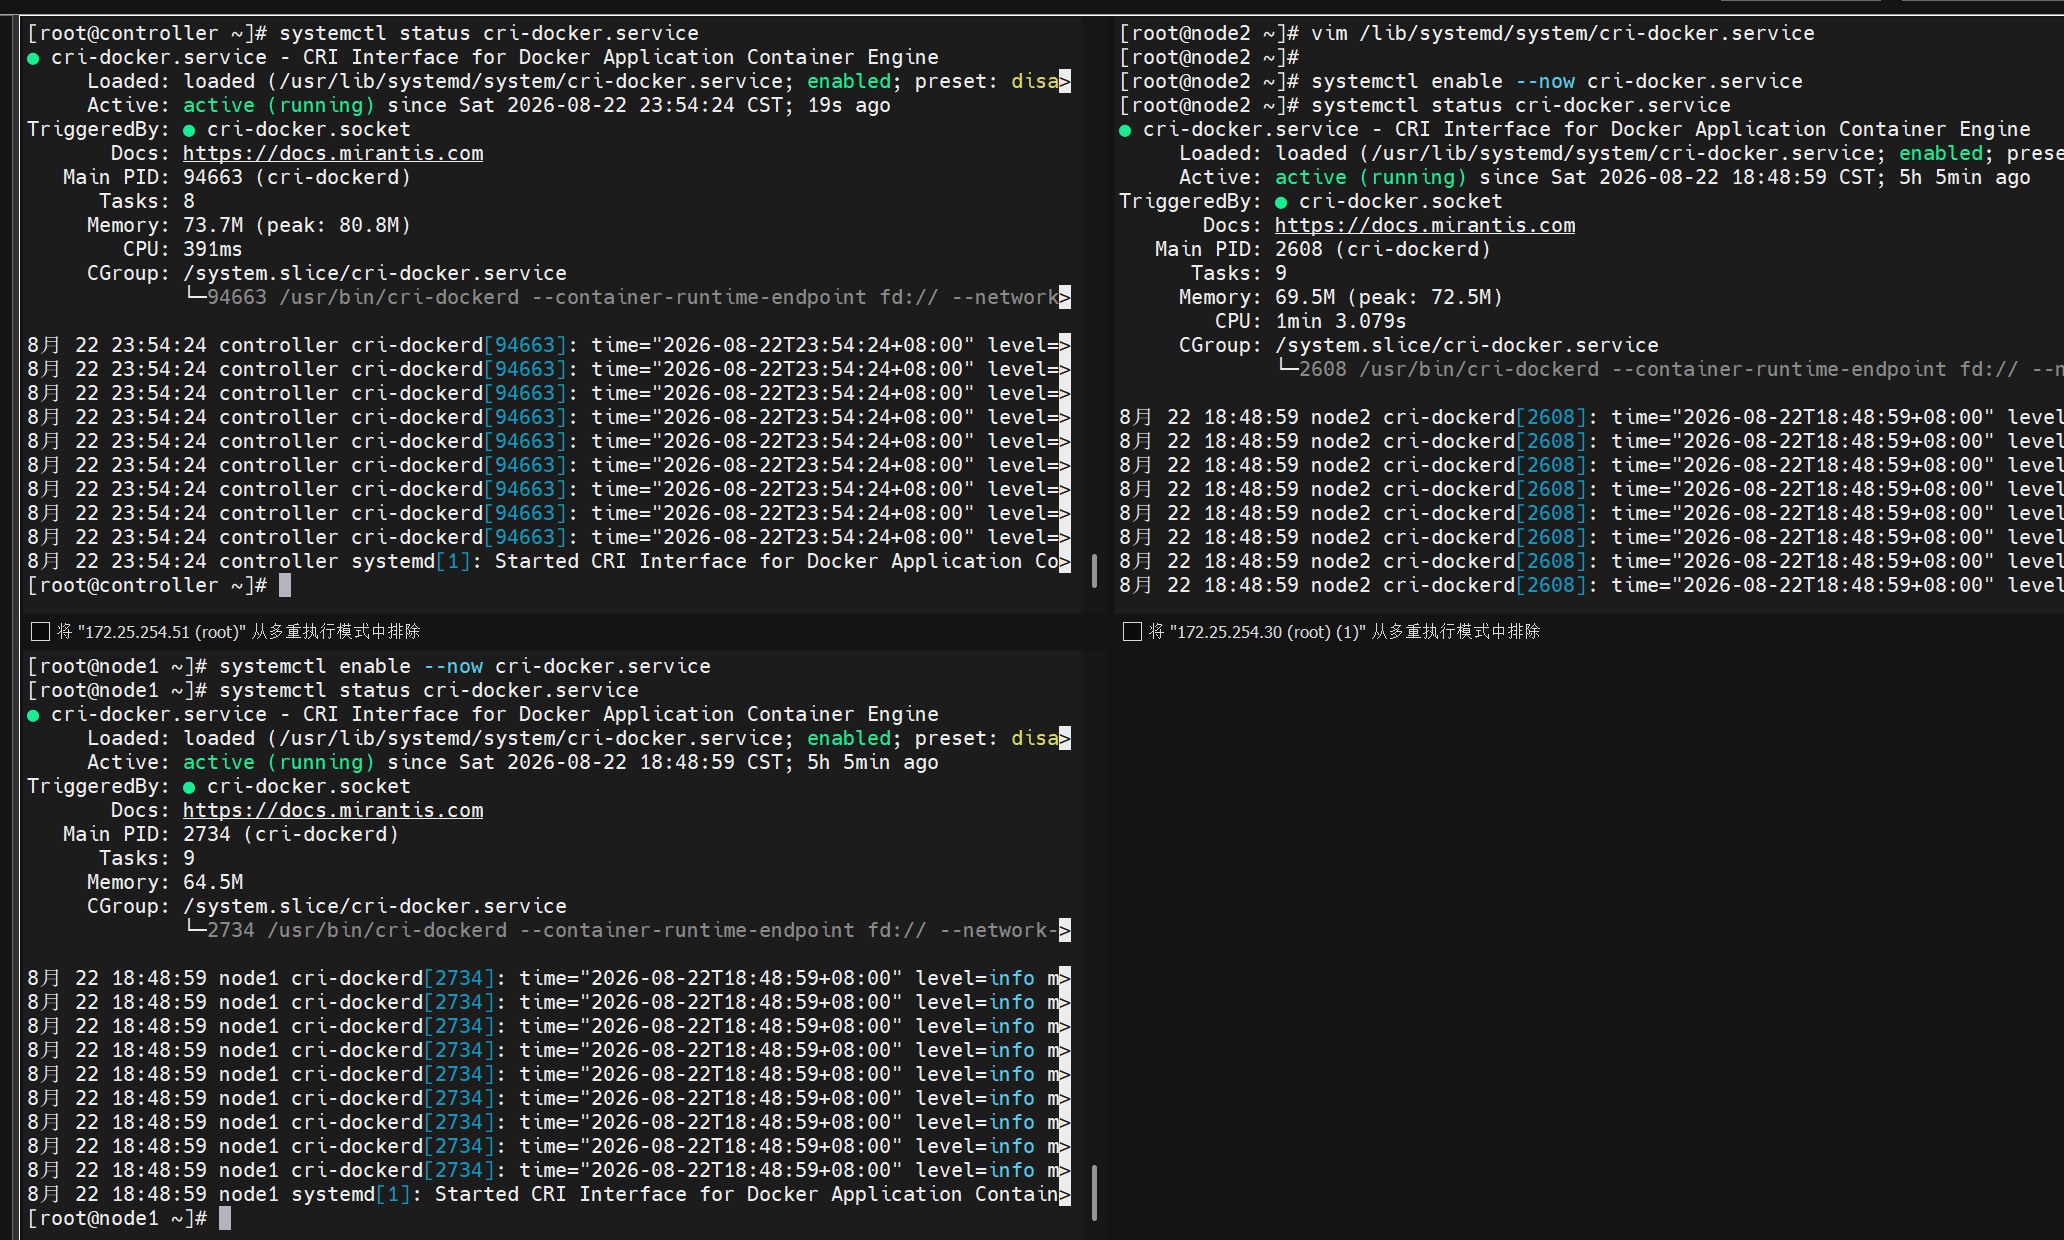Click process line "2734 /usr/bin/cri-dockerd"

(357, 930)
